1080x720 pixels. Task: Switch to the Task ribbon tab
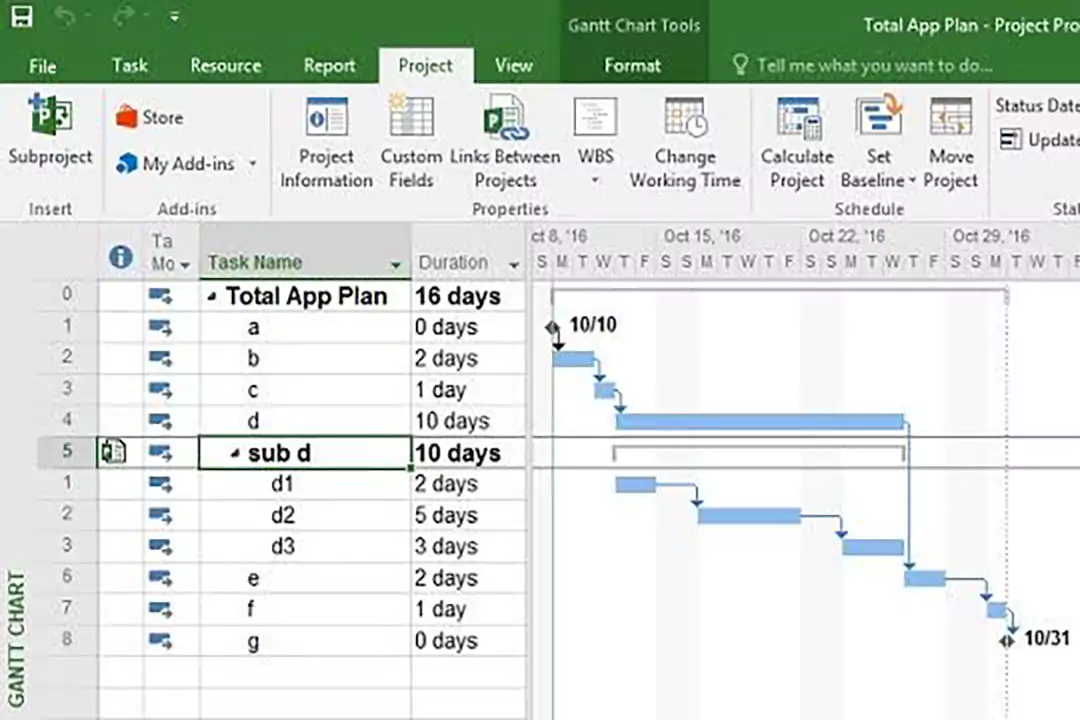click(129, 65)
